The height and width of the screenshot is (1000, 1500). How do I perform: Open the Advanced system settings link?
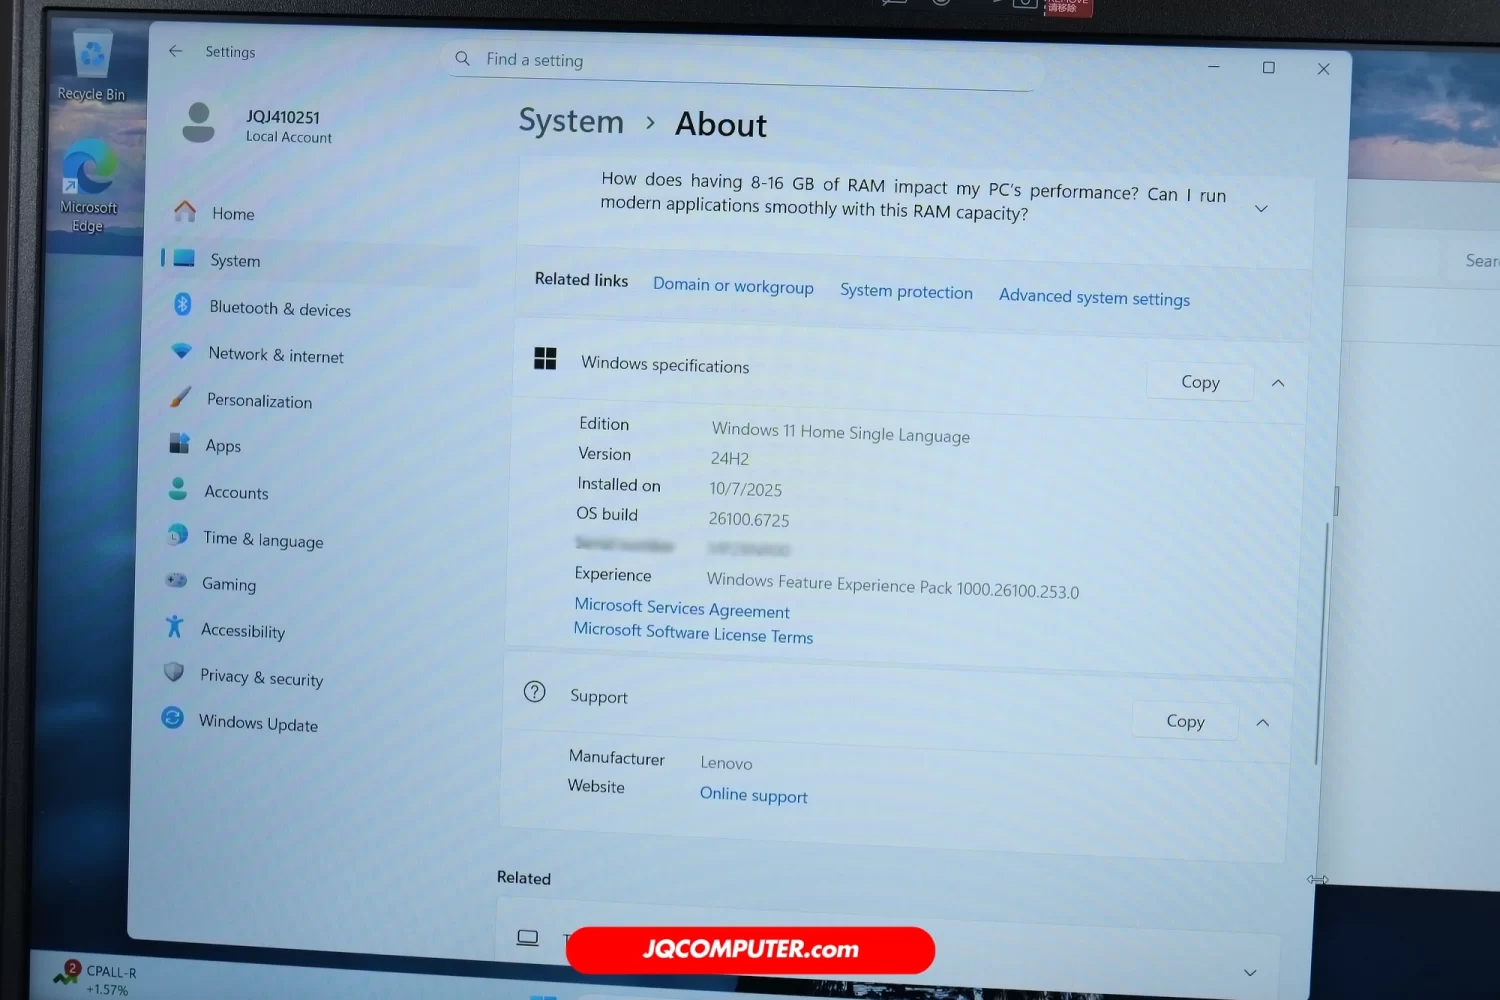[1094, 297]
